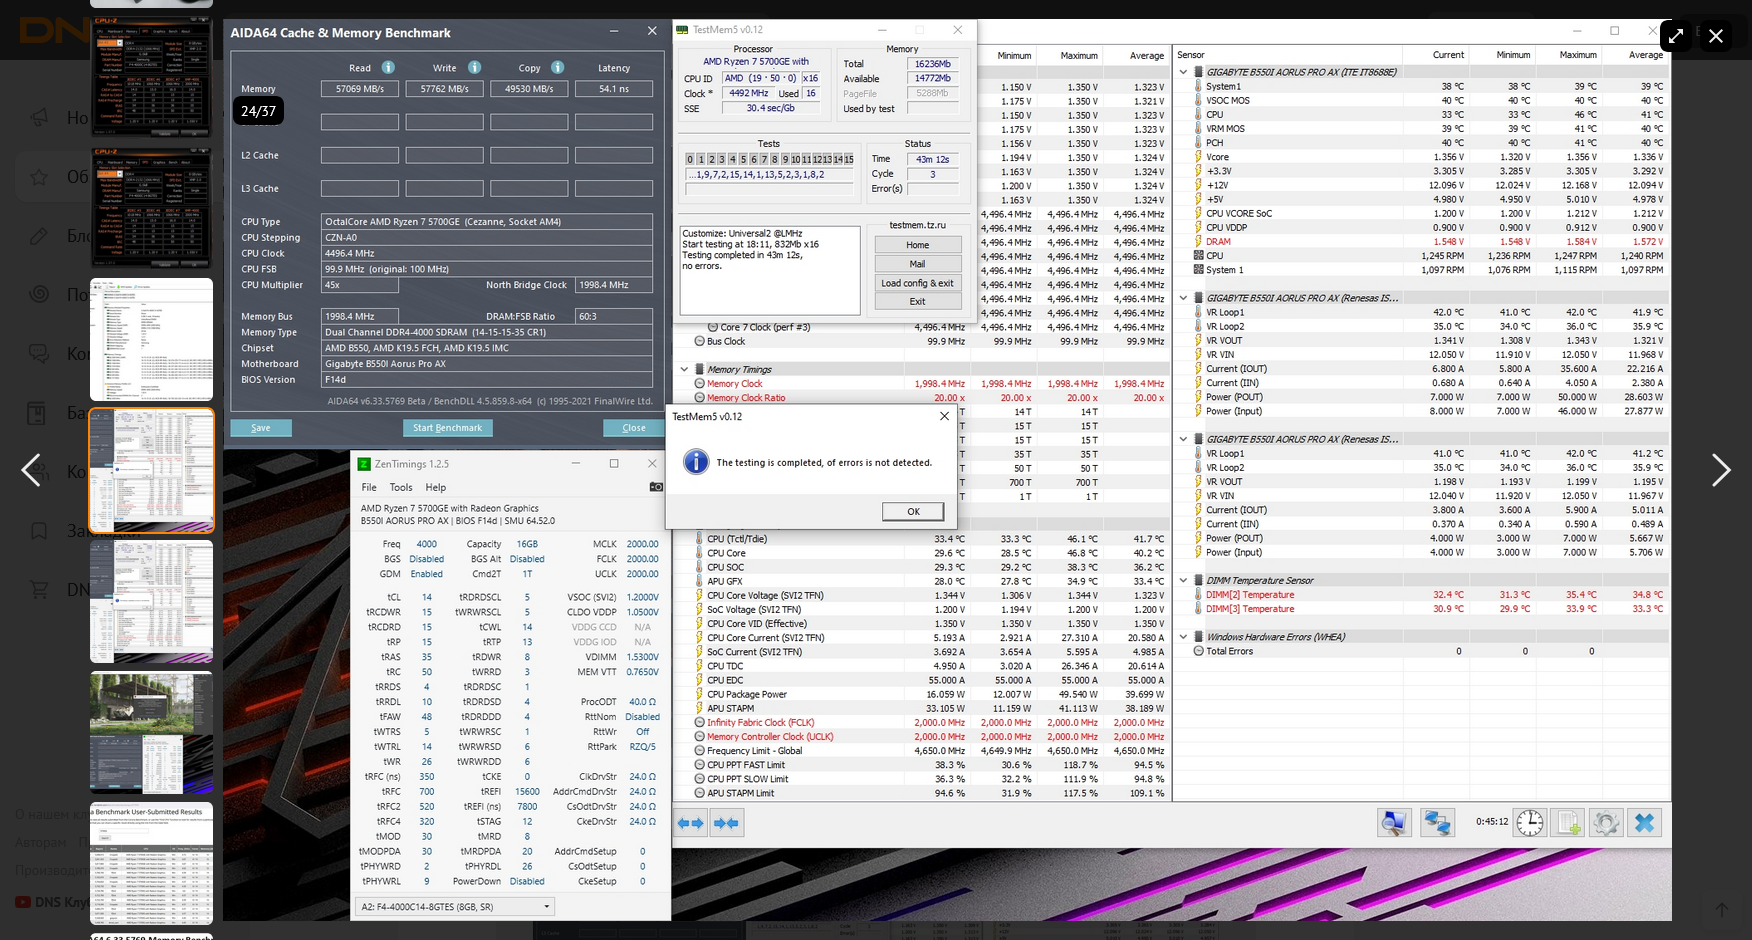Click the HWiNFO clock reset timer icon
The image size is (1752, 940).
(x=1530, y=823)
